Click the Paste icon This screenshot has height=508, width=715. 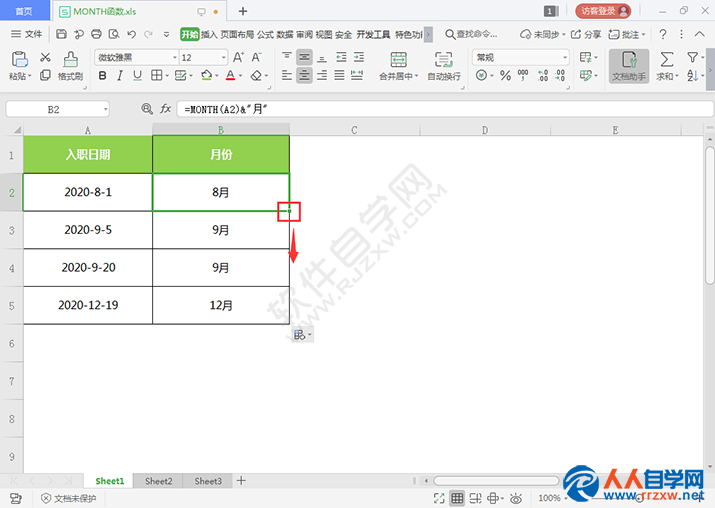pyautogui.click(x=20, y=59)
